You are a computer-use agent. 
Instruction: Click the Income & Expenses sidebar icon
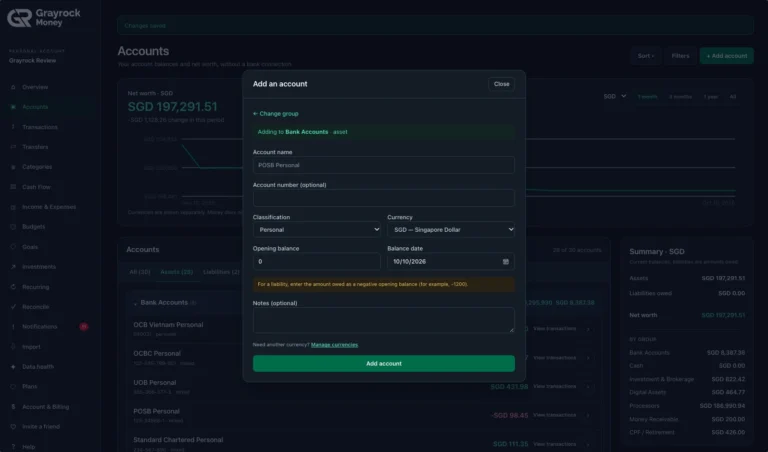click(13, 207)
